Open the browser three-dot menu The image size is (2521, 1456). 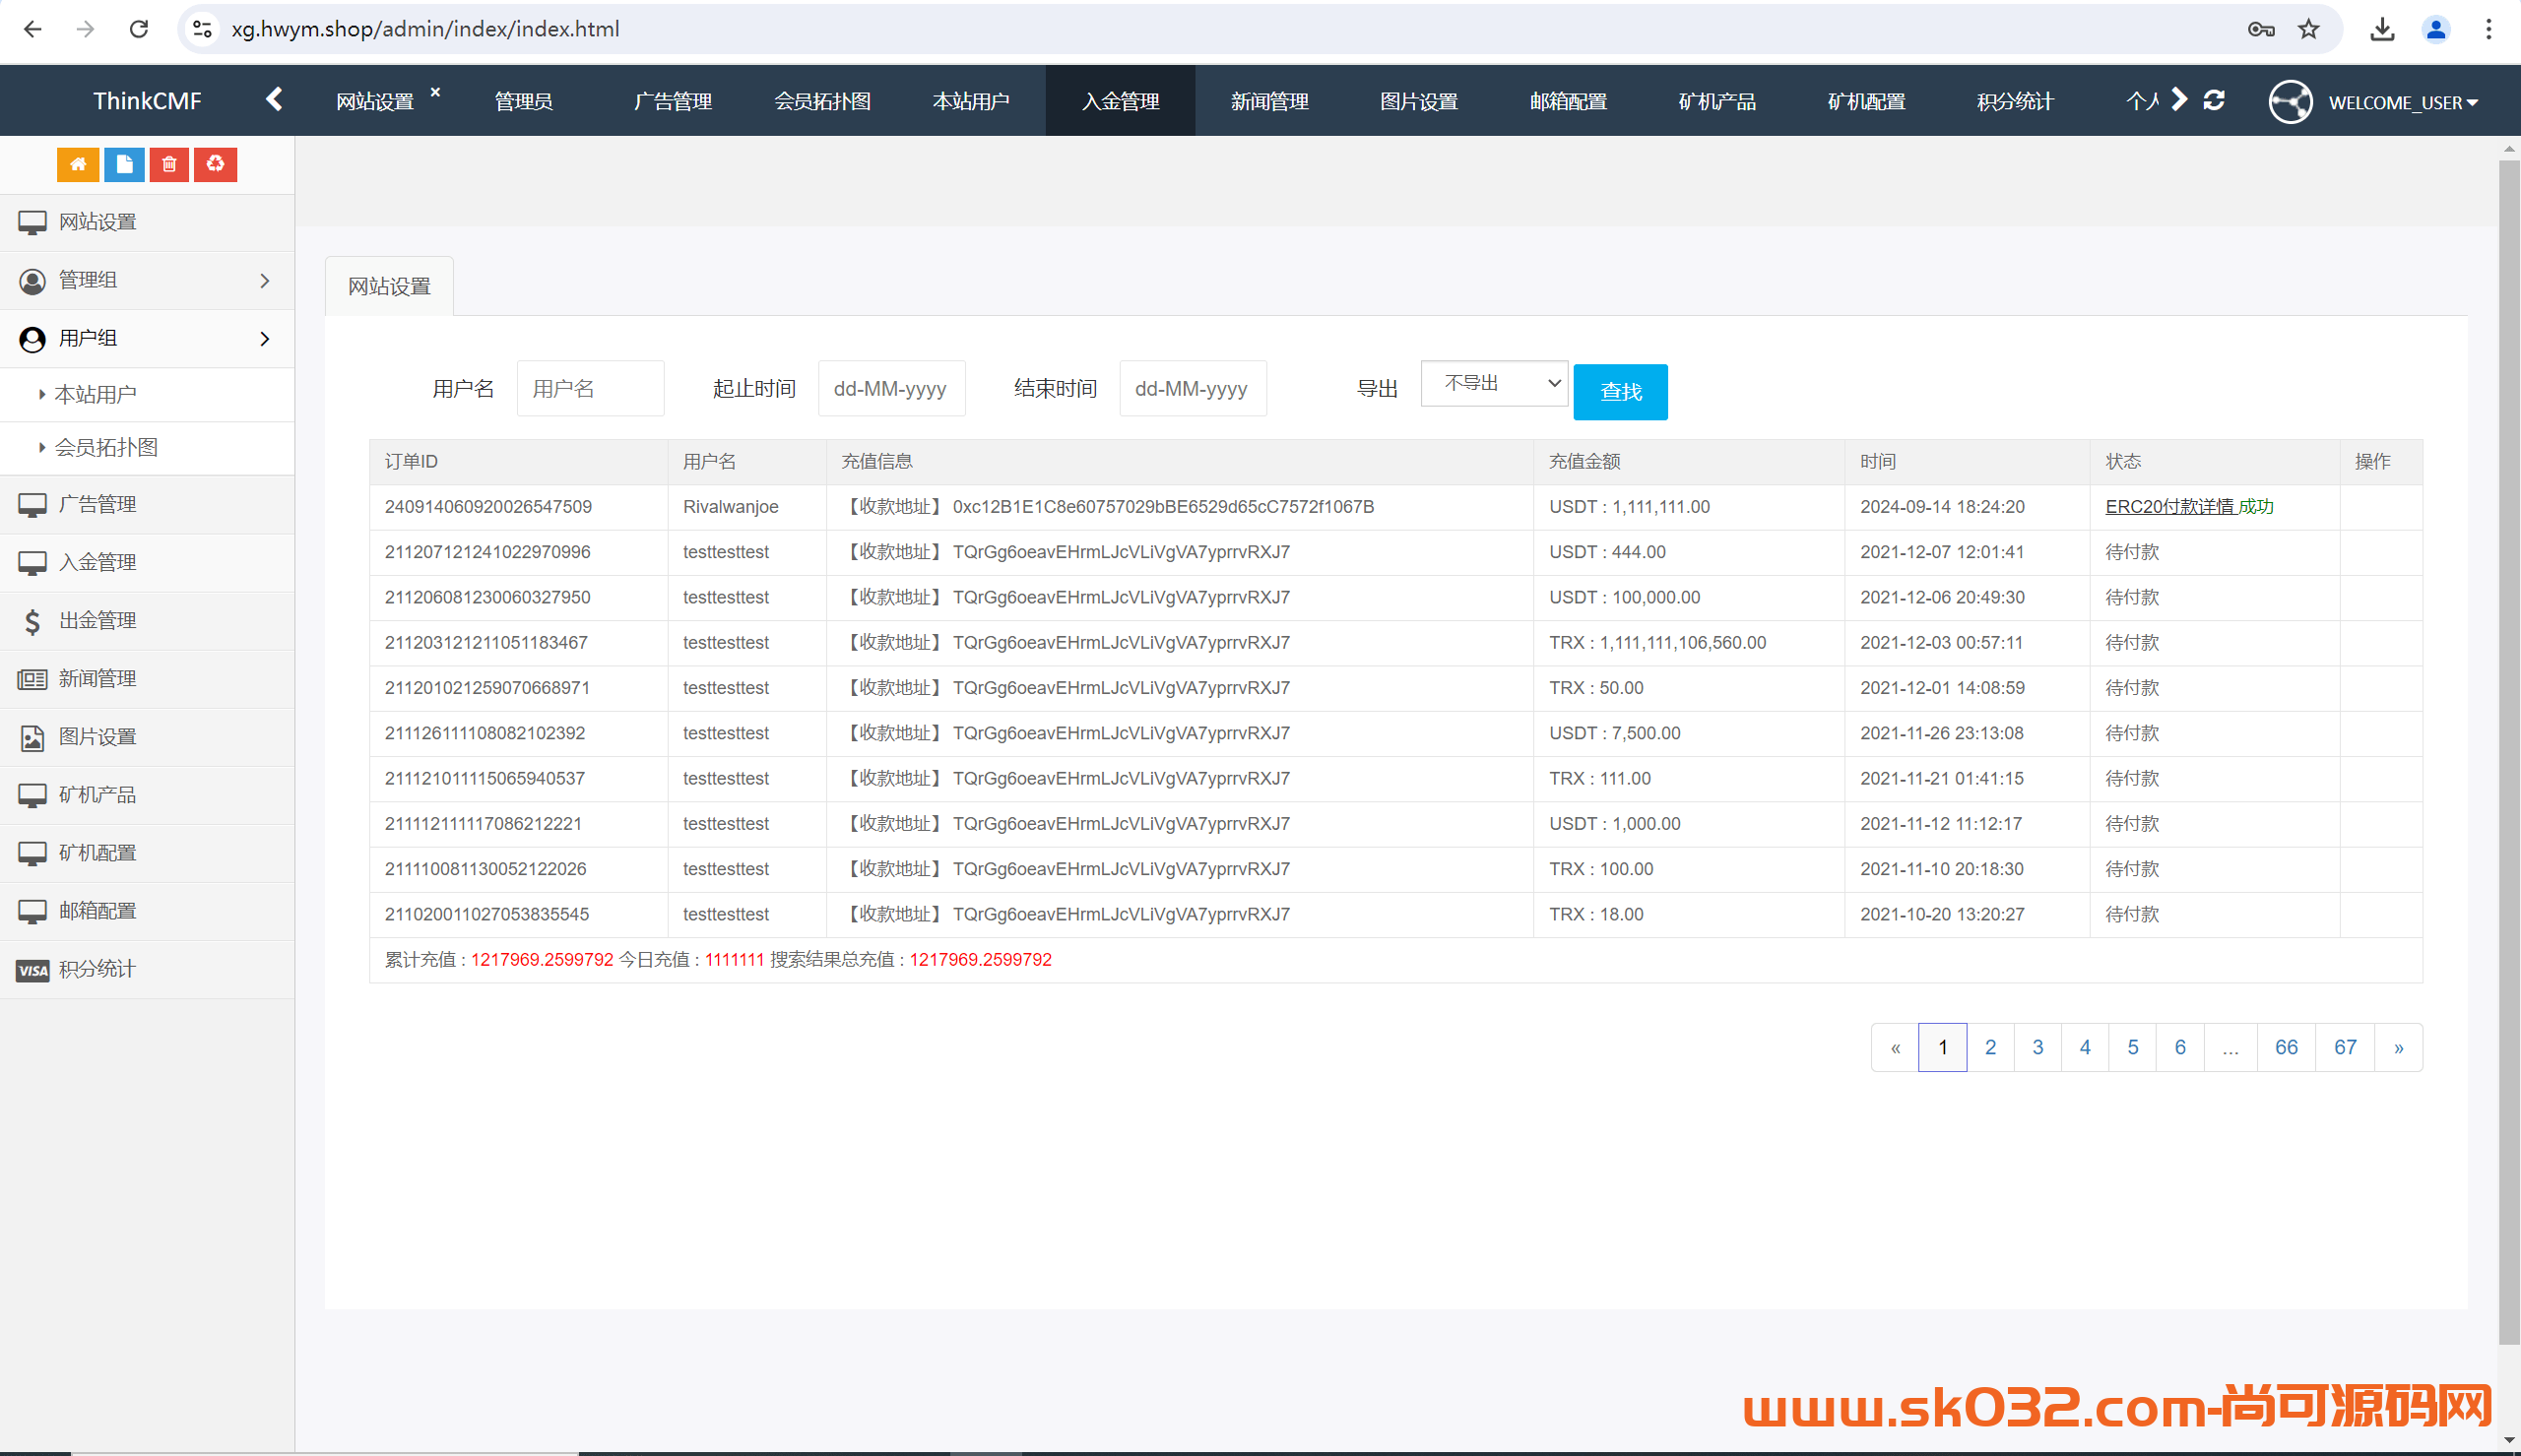(x=2489, y=29)
